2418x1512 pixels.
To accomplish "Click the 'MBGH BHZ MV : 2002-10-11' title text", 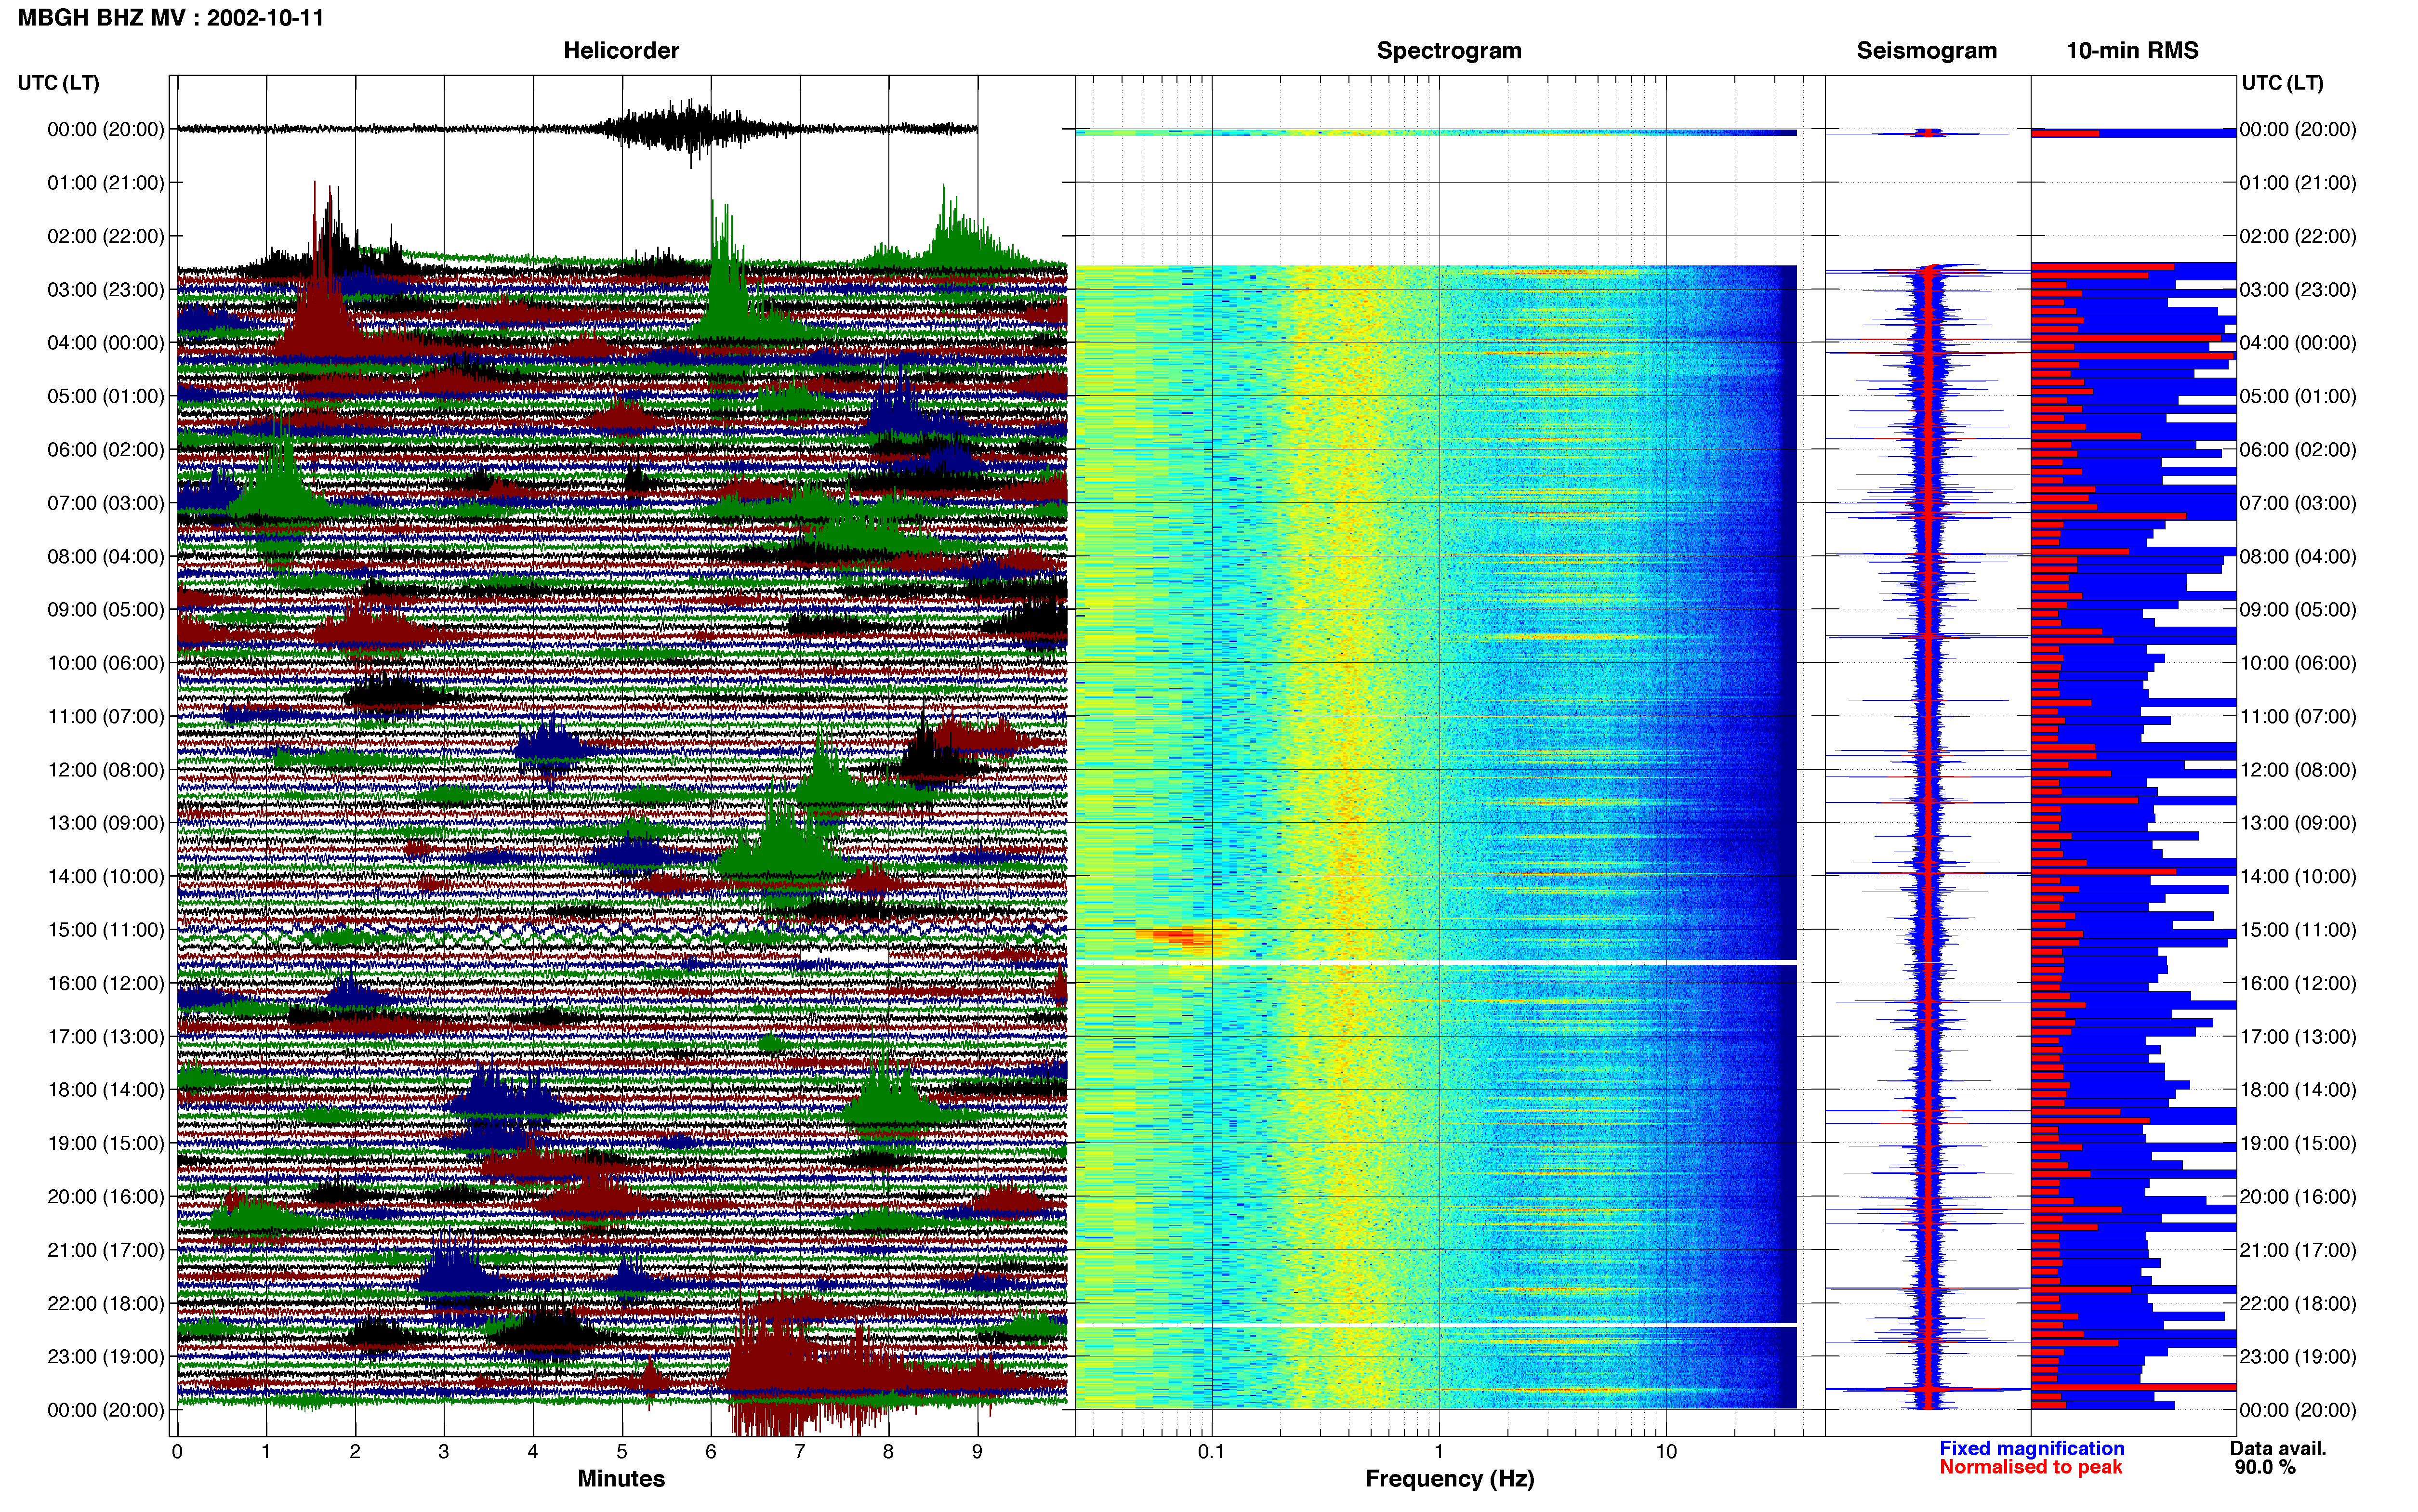I will click(x=171, y=17).
